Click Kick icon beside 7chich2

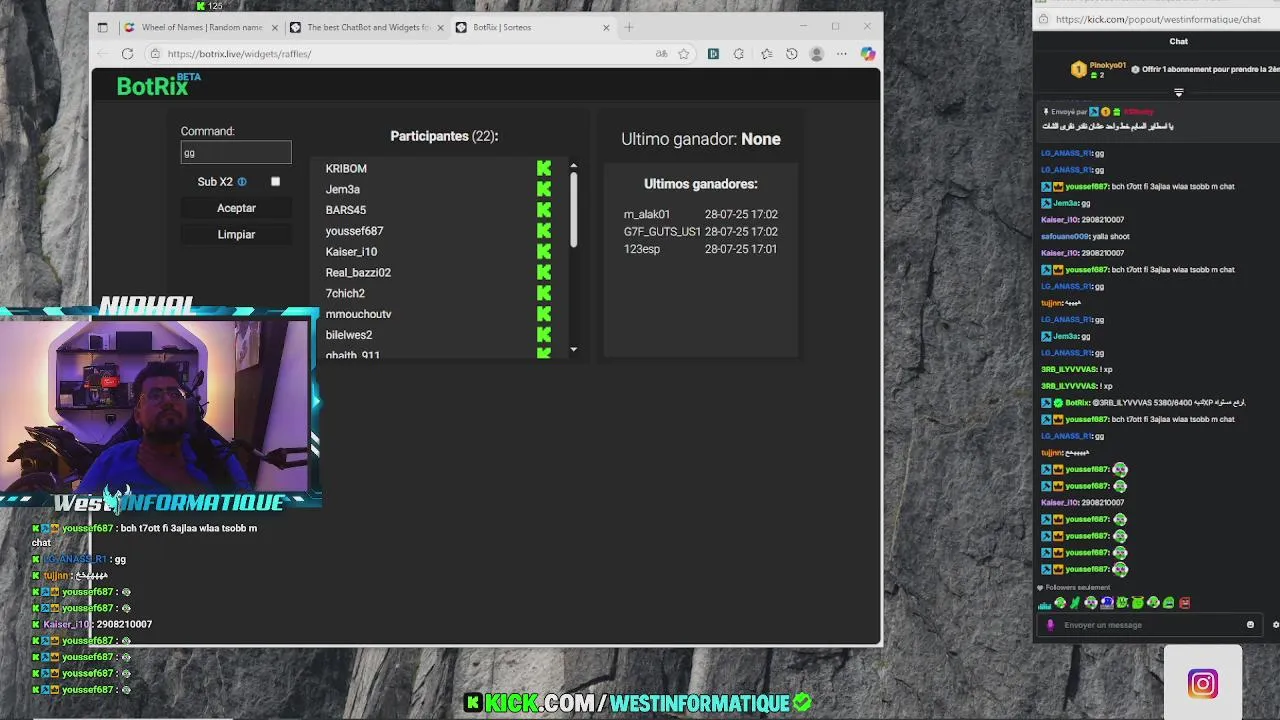click(x=544, y=293)
